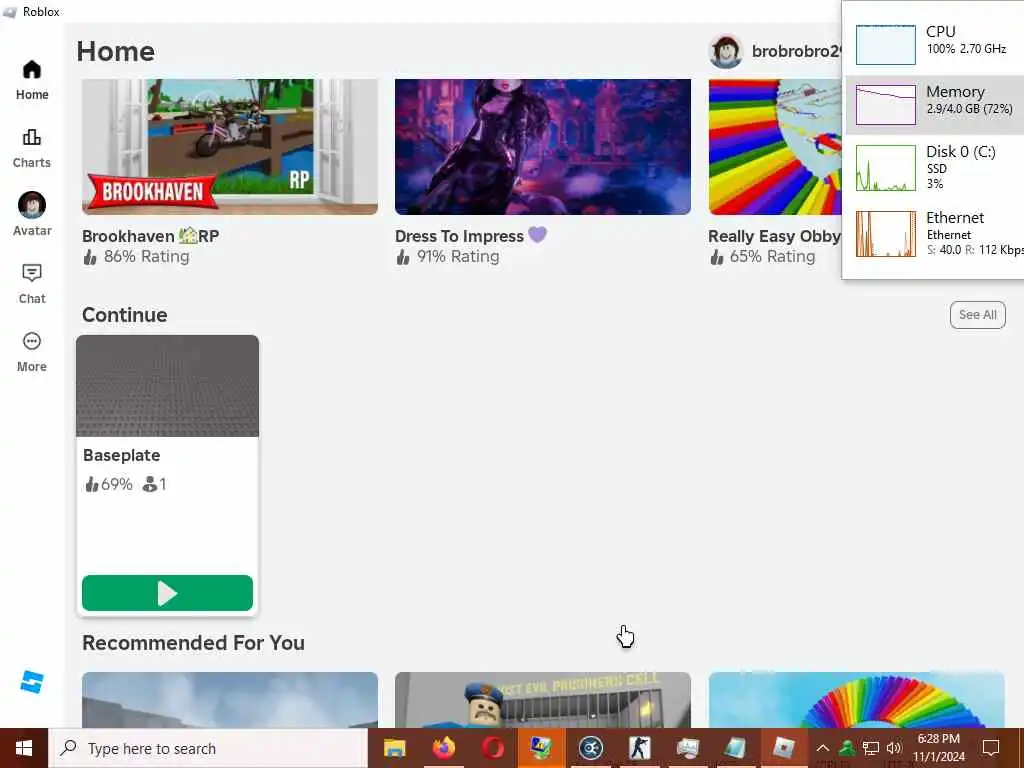Click the 91% Rating text
The height and width of the screenshot is (768, 1024).
pos(458,257)
